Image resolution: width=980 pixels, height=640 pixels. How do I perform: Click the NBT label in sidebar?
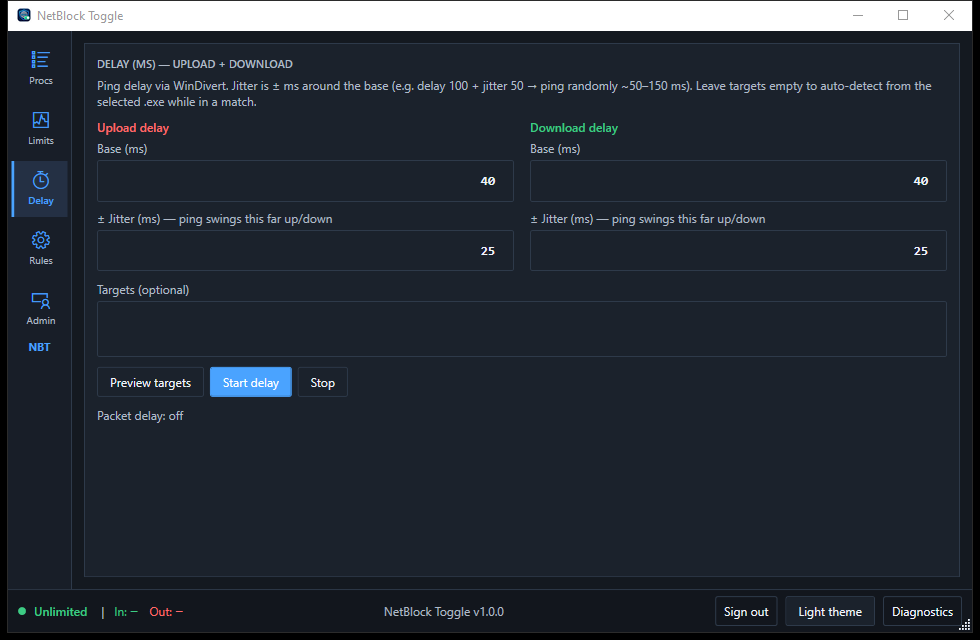39,347
